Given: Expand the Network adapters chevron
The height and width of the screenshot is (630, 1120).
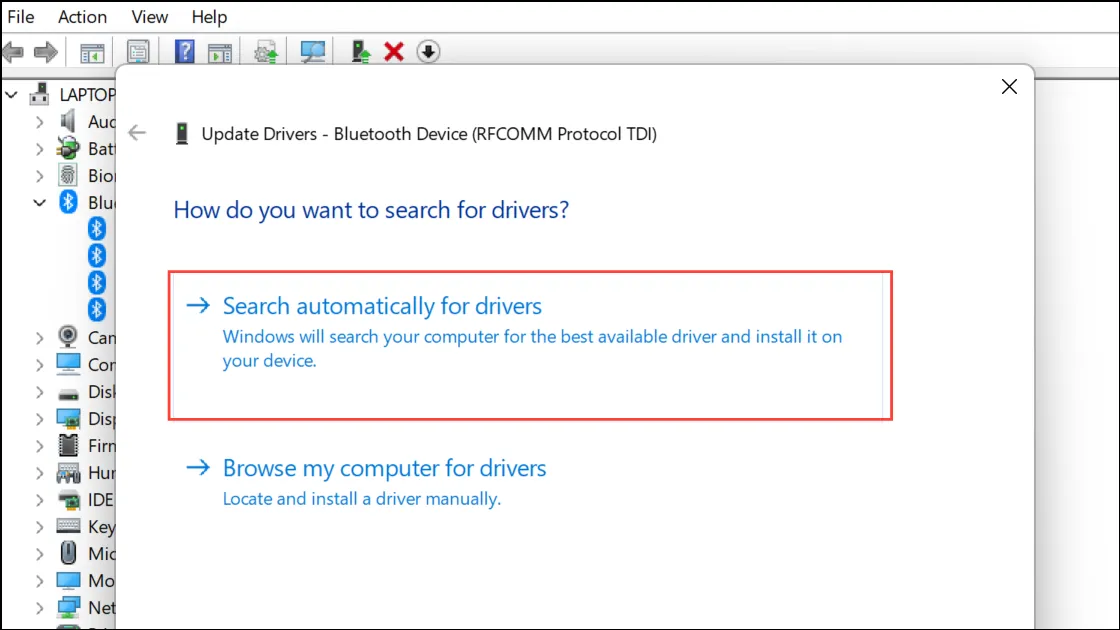Looking at the screenshot, I should point(39,608).
